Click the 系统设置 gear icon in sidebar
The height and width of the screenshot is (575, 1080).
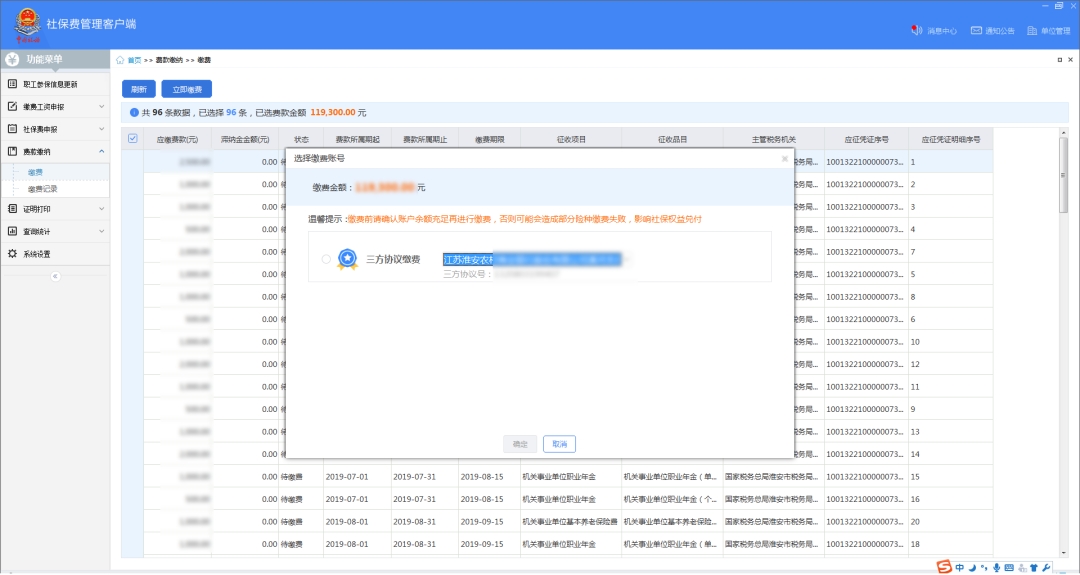[x=12, y=254]
